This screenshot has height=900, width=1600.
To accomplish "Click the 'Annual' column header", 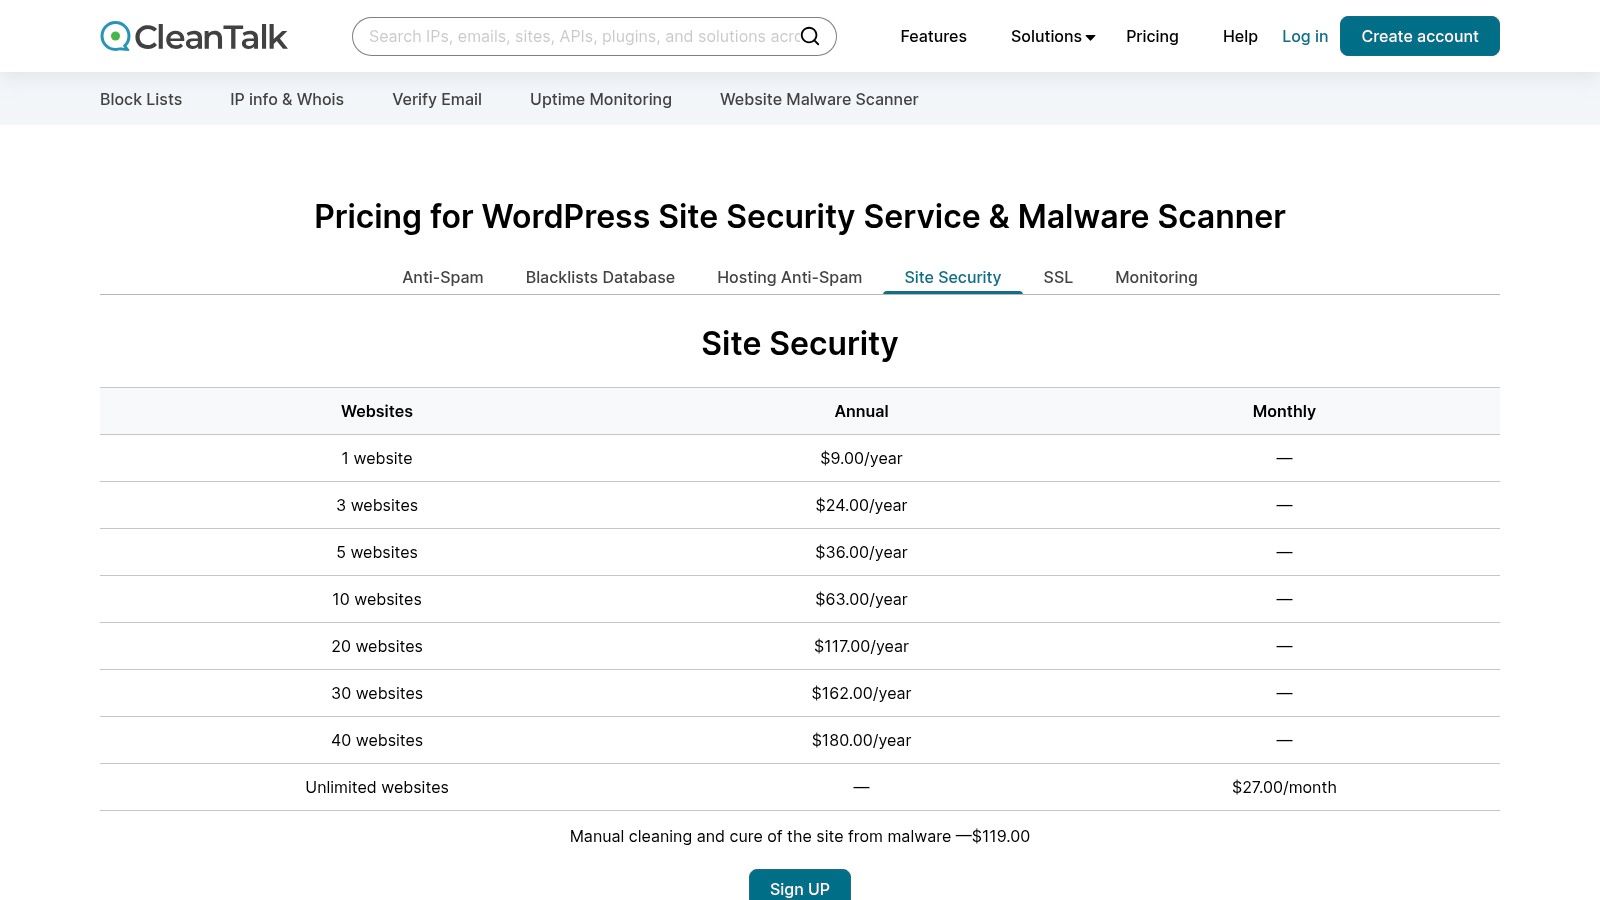I will [861, 411].
